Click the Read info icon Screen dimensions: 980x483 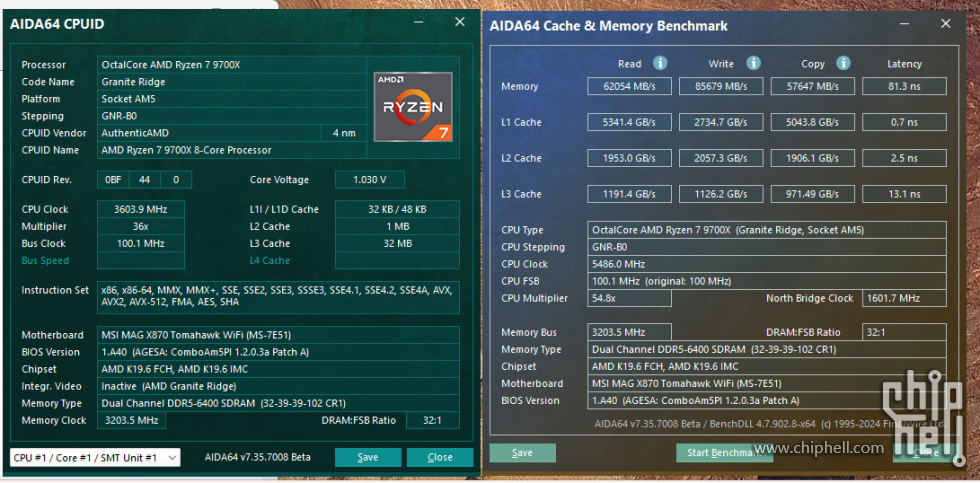click(x=660, y=63)
